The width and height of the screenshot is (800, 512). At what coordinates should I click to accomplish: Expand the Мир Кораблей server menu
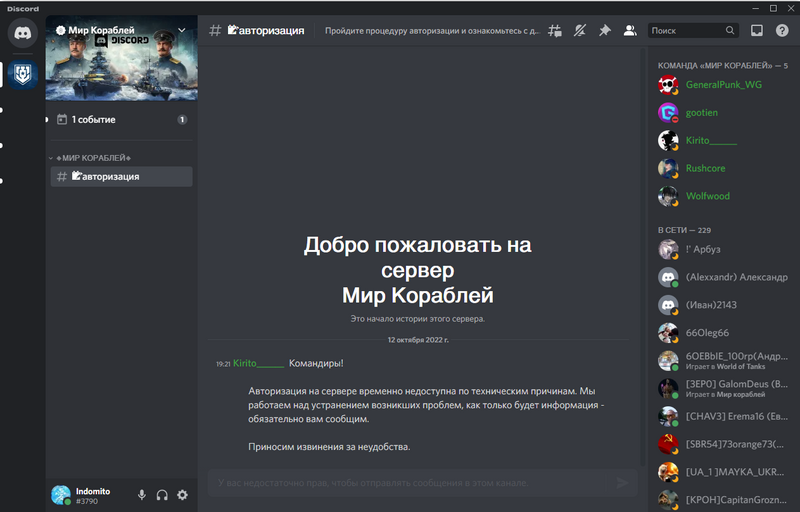point(182,30)
